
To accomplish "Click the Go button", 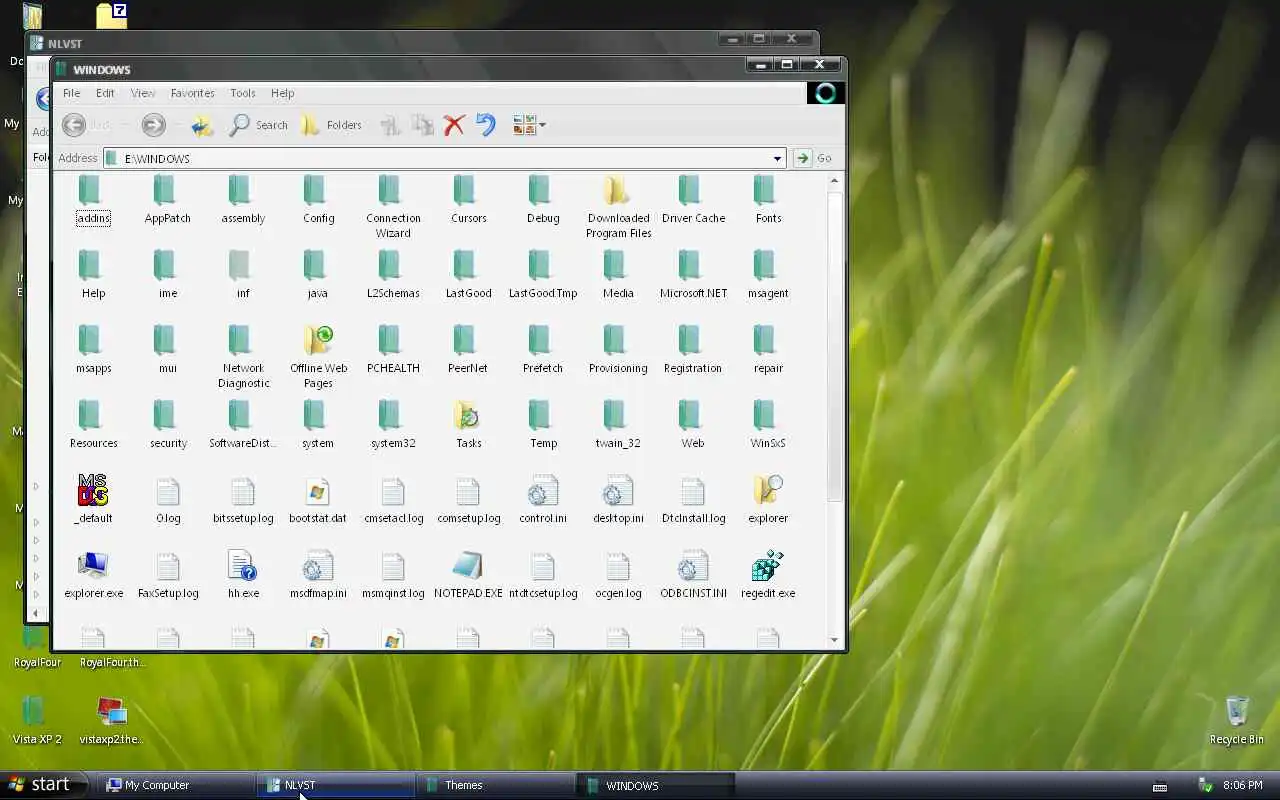I will click(813, 158).
